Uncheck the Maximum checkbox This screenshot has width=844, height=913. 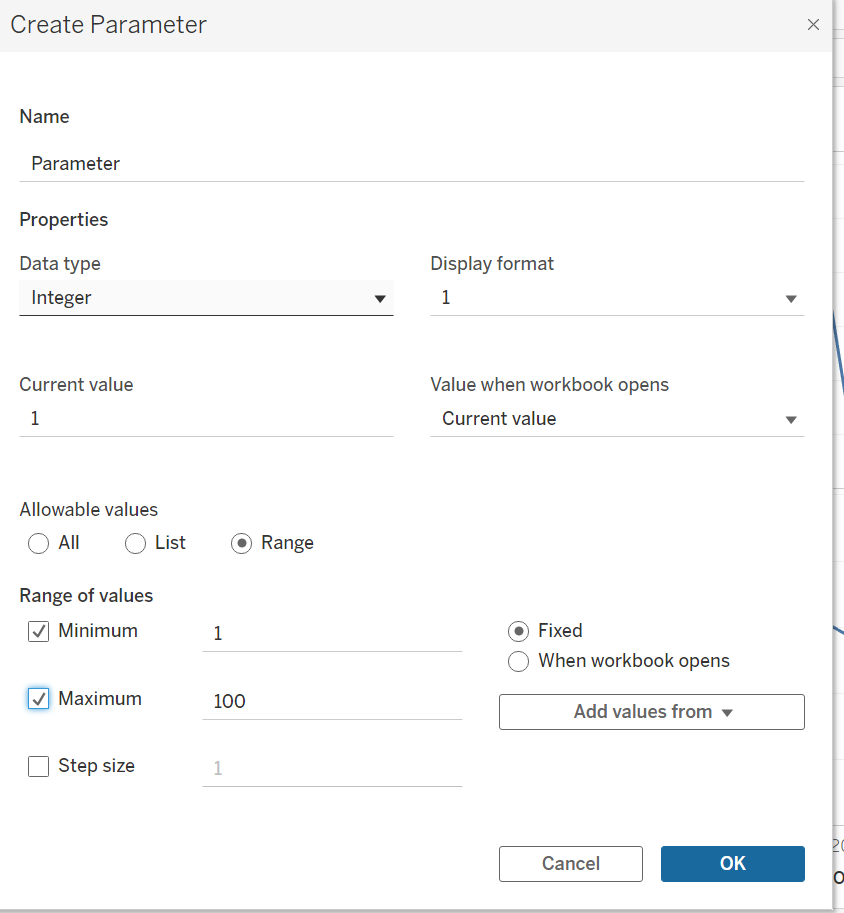tap(39, 699)
